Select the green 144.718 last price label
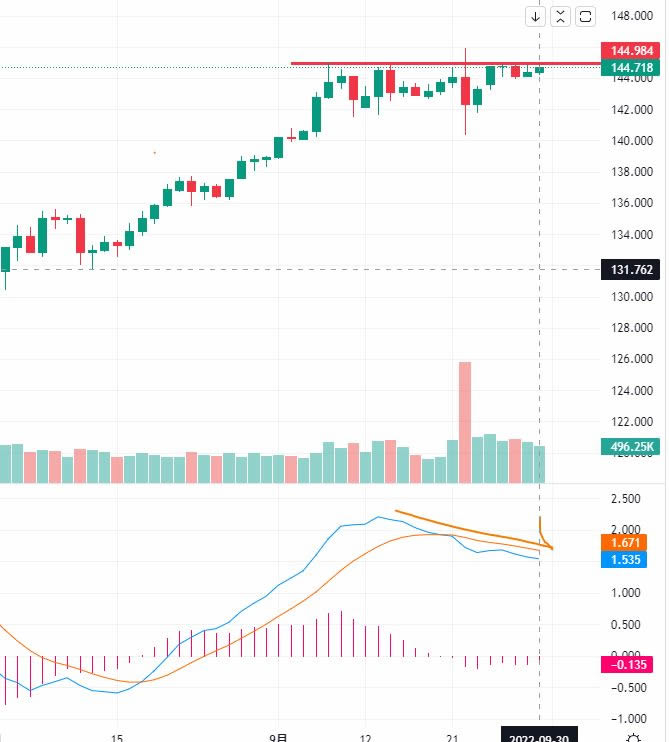This screenshot has width=669, height=742. 631,67
